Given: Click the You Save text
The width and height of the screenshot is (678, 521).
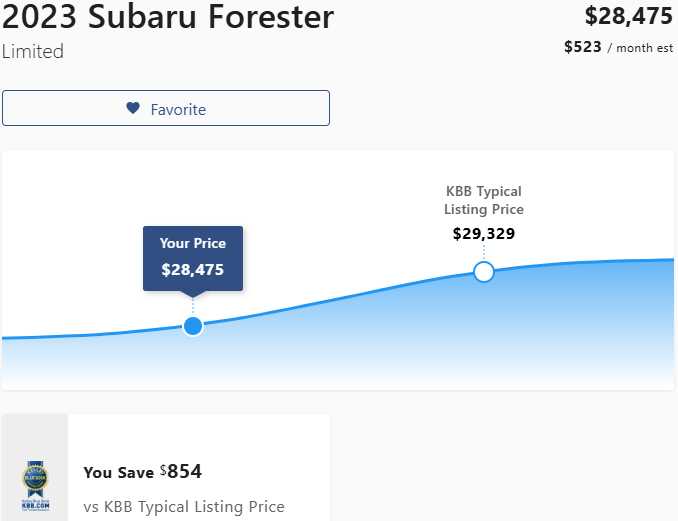Looking at the screenshot, I should coord(118,472).
